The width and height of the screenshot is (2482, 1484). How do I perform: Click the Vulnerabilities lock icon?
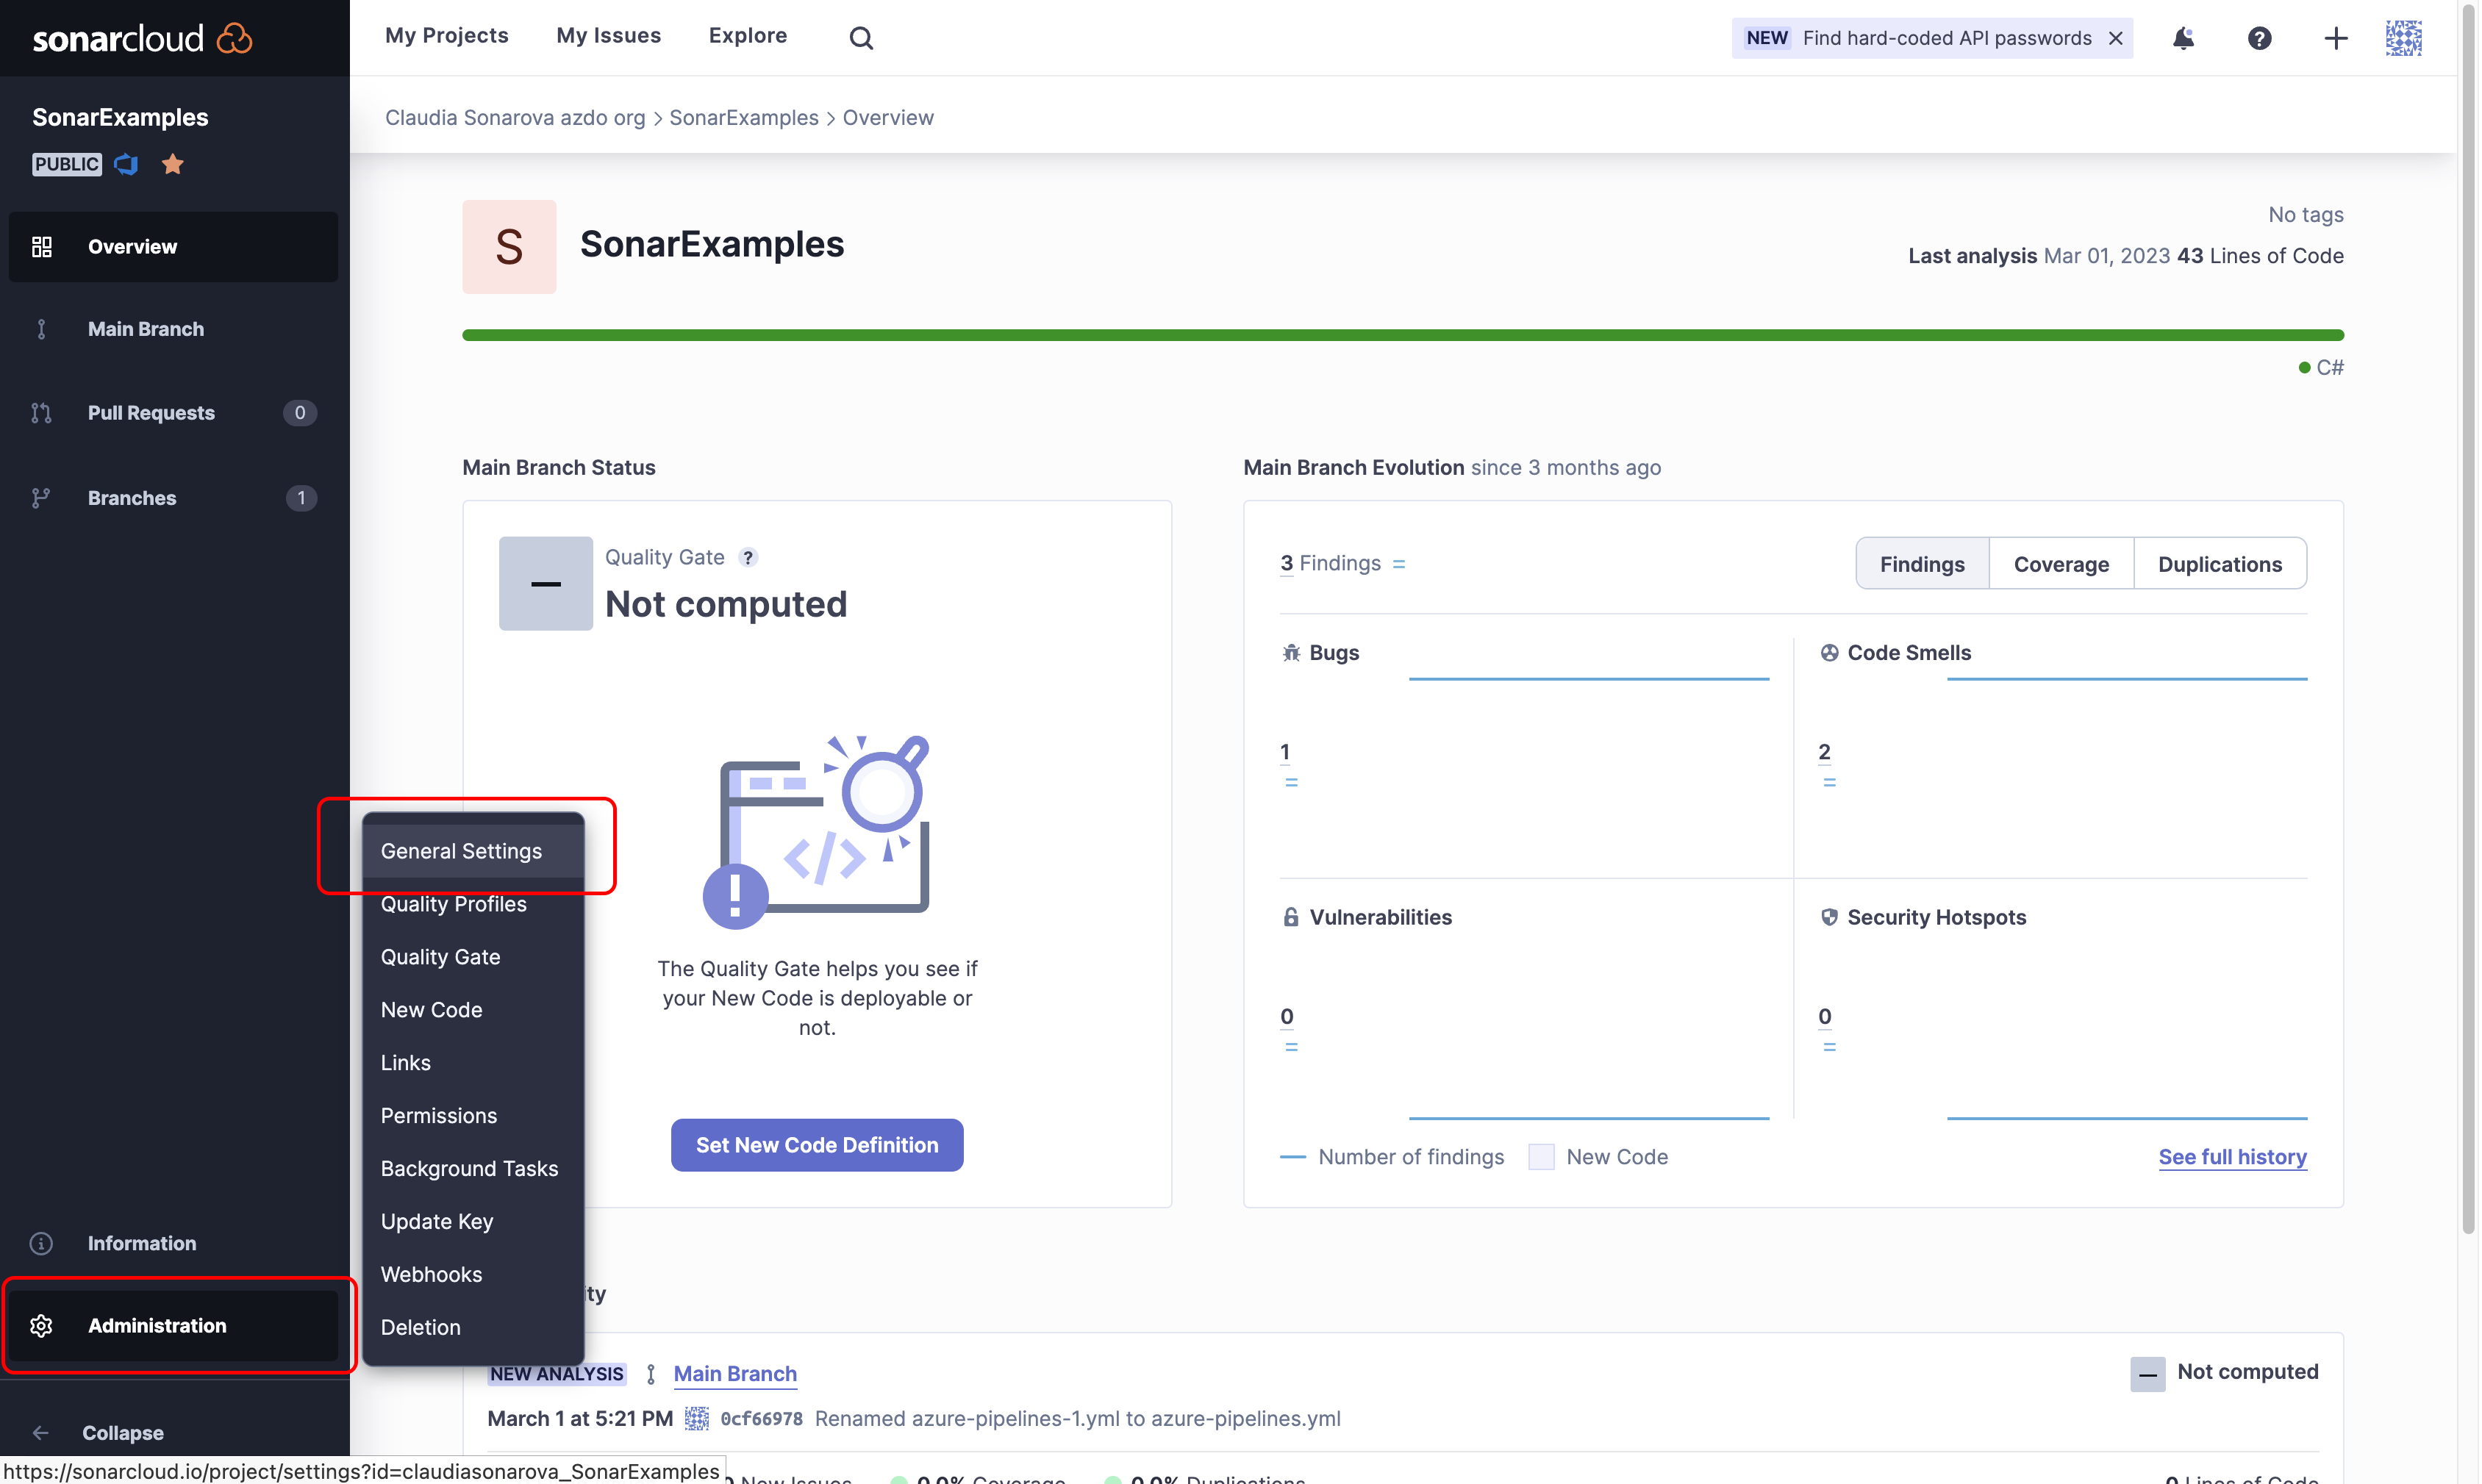pyautogui.click(x=1292, y=917)
